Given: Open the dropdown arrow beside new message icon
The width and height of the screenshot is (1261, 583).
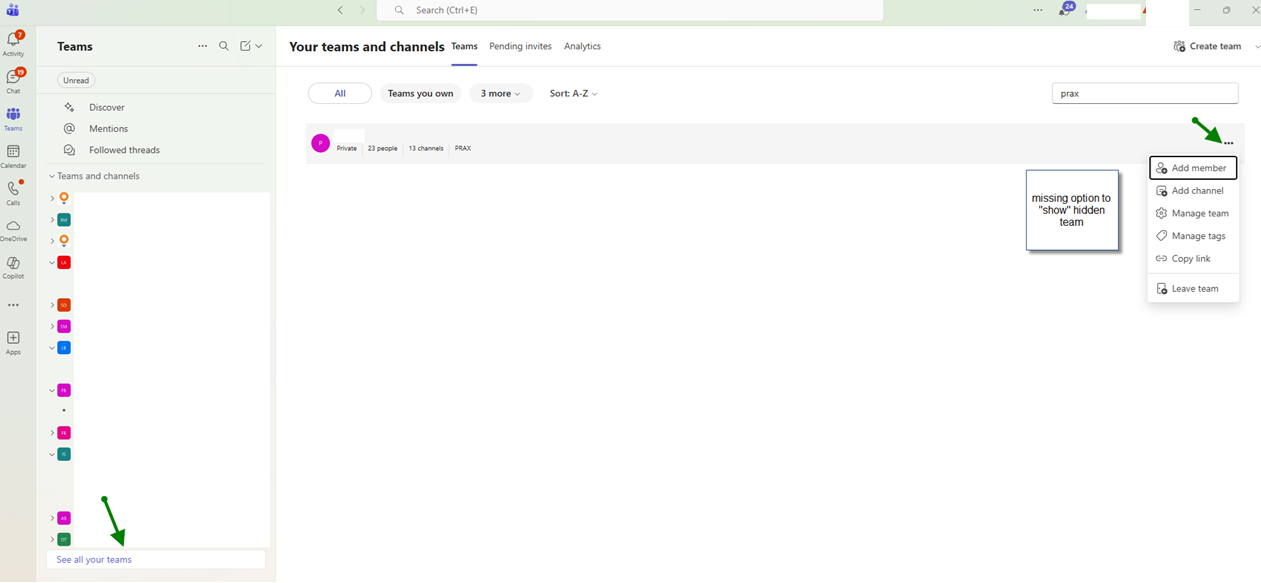Looking at the screenshot, I should click(x=259, y=46).
